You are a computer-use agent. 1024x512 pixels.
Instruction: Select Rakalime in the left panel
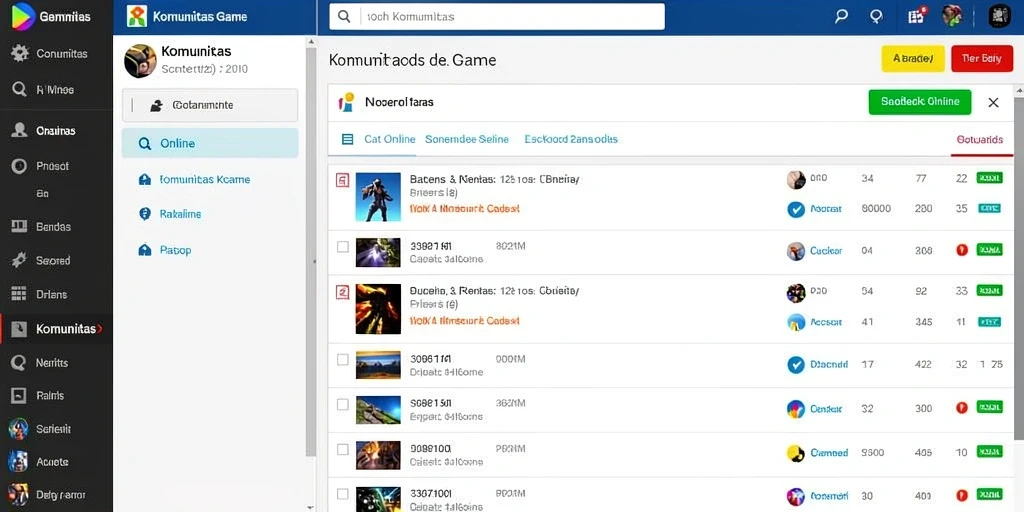point(170,214)
